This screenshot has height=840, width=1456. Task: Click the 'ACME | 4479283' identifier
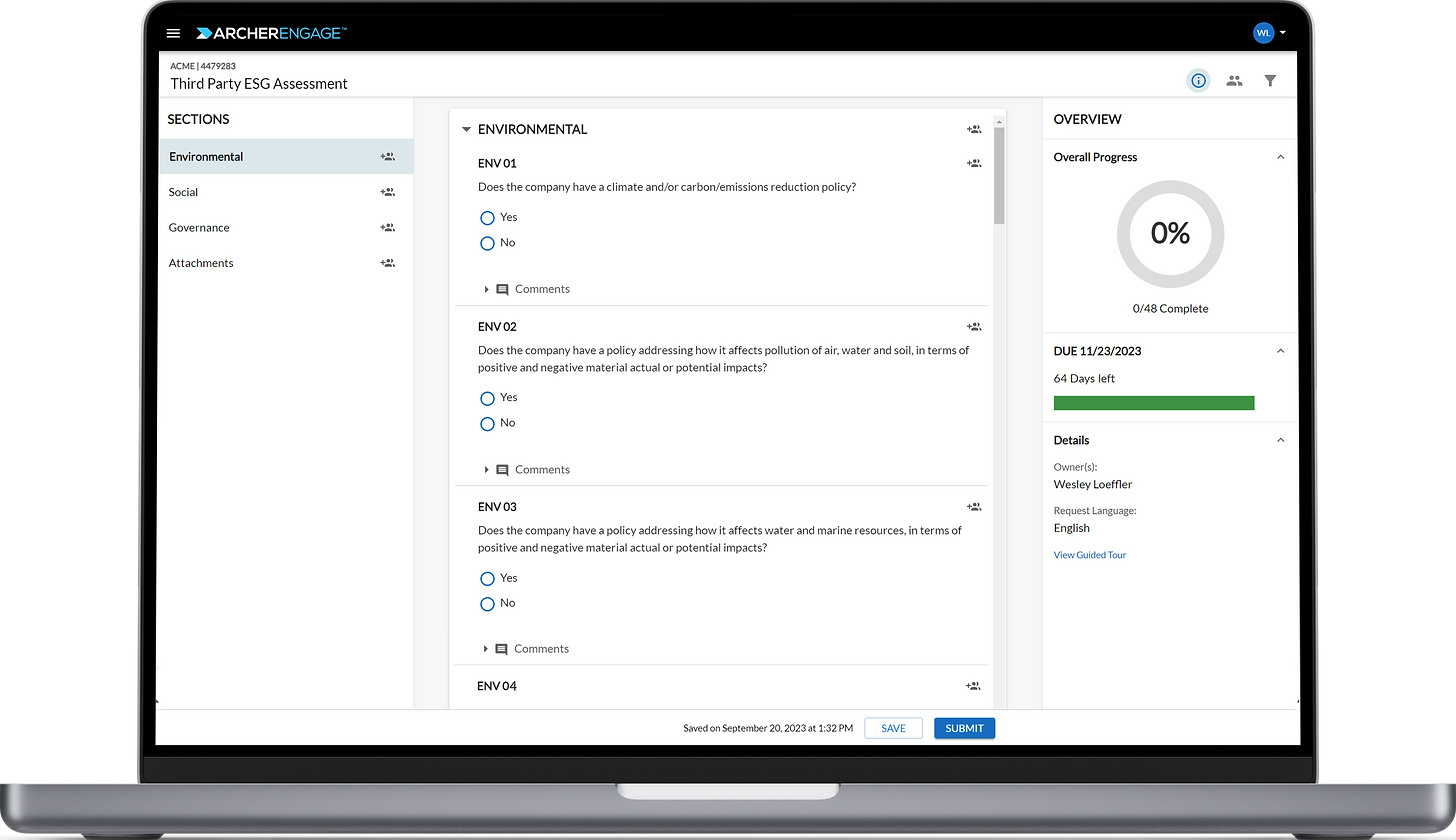click(203, 66)
